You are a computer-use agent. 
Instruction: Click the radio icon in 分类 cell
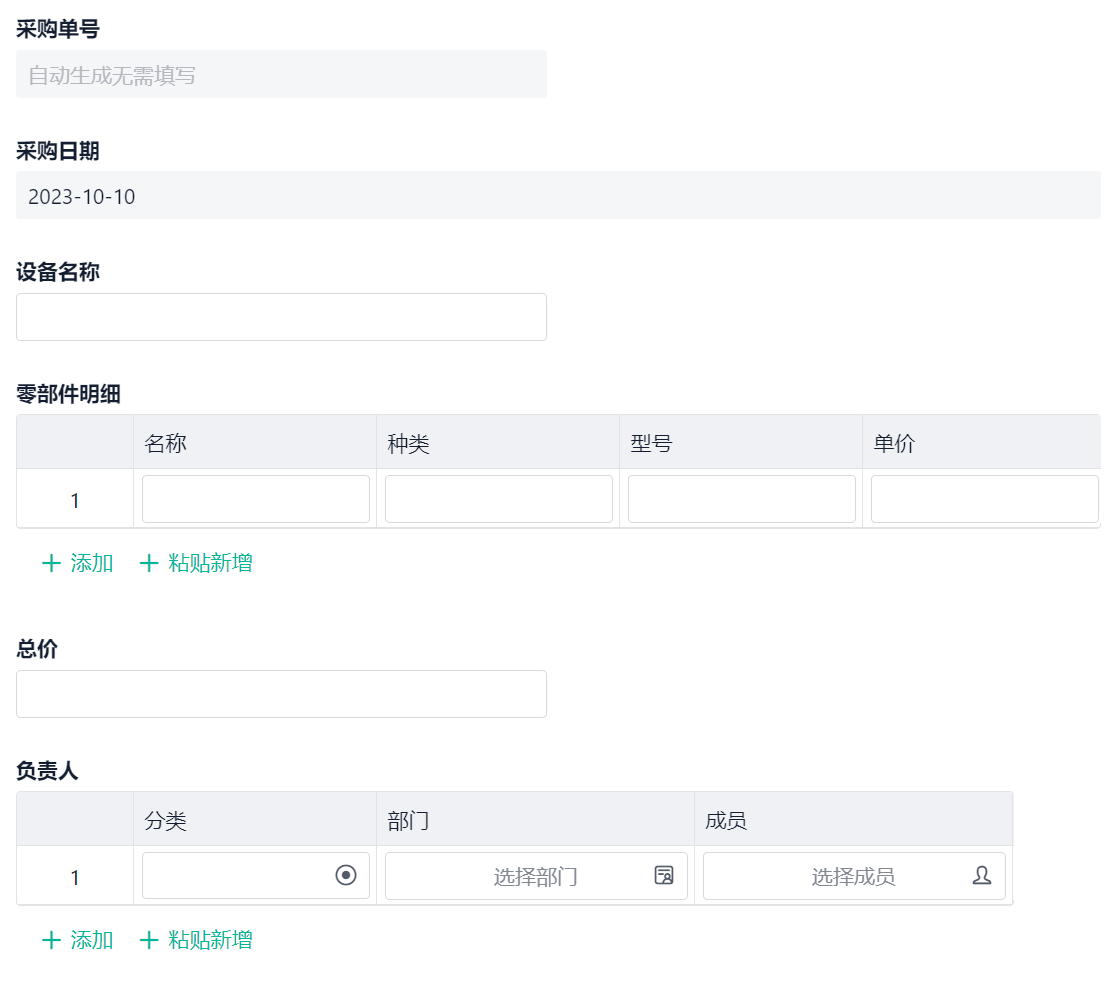pos(346,876)
